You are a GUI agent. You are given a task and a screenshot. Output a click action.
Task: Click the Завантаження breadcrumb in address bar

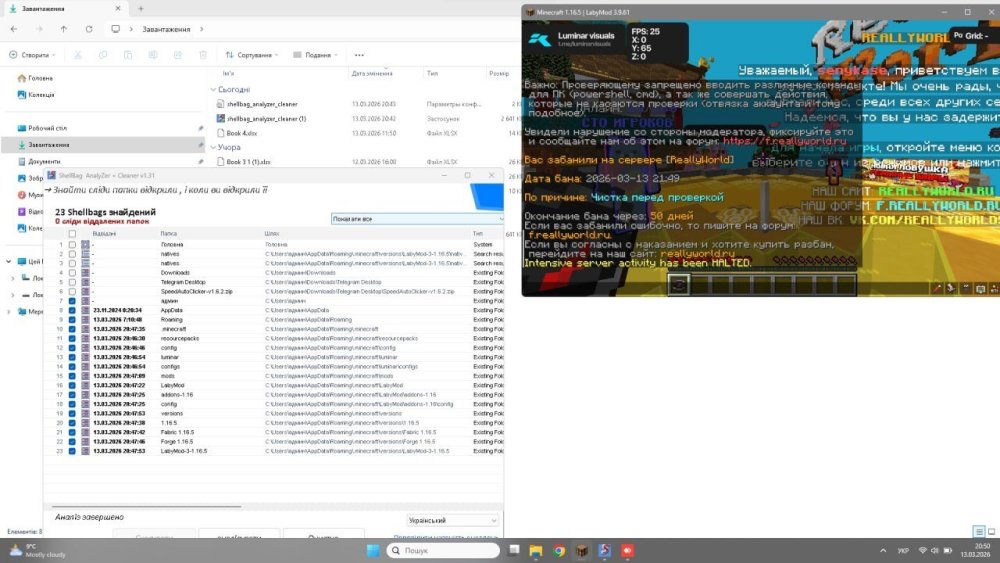(166, 29)
